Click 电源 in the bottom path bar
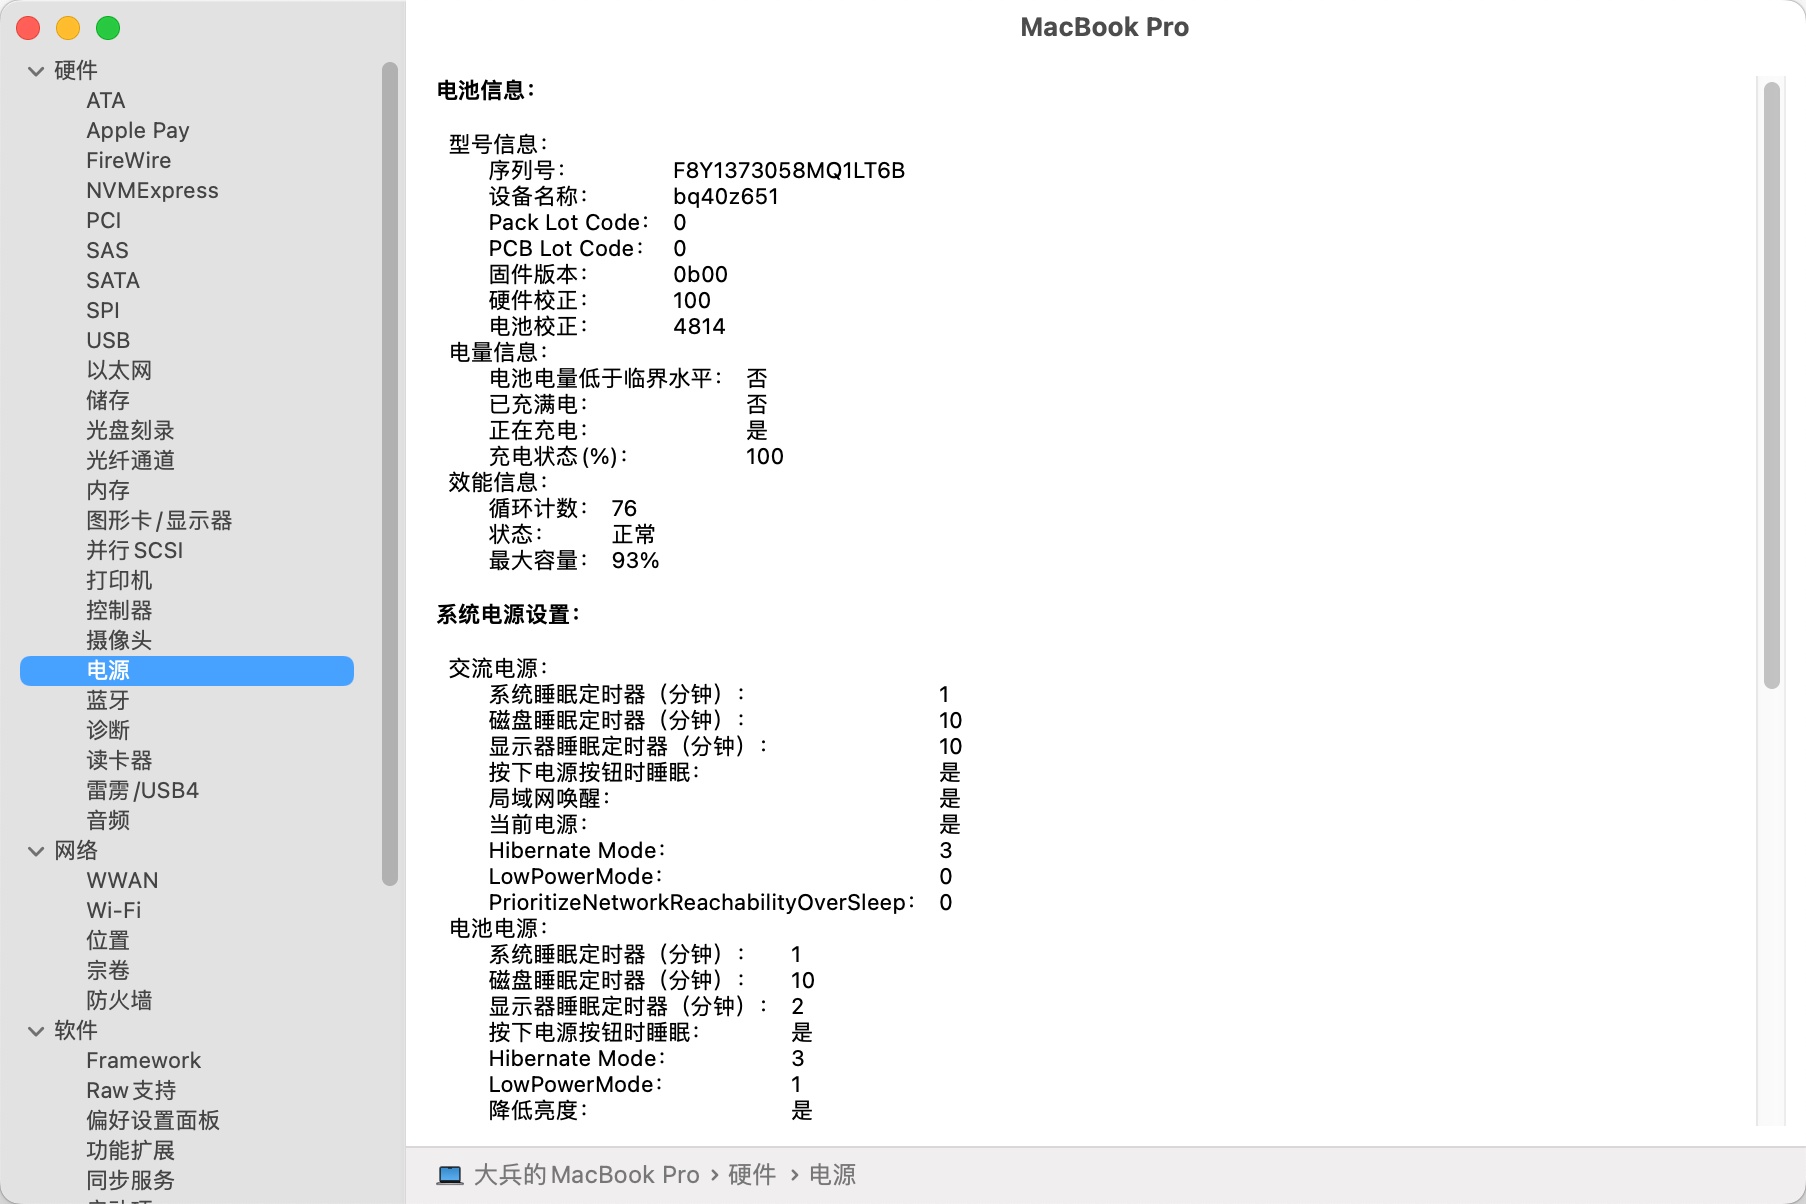1806x1204 pixels. click(x=833, y=1175)
